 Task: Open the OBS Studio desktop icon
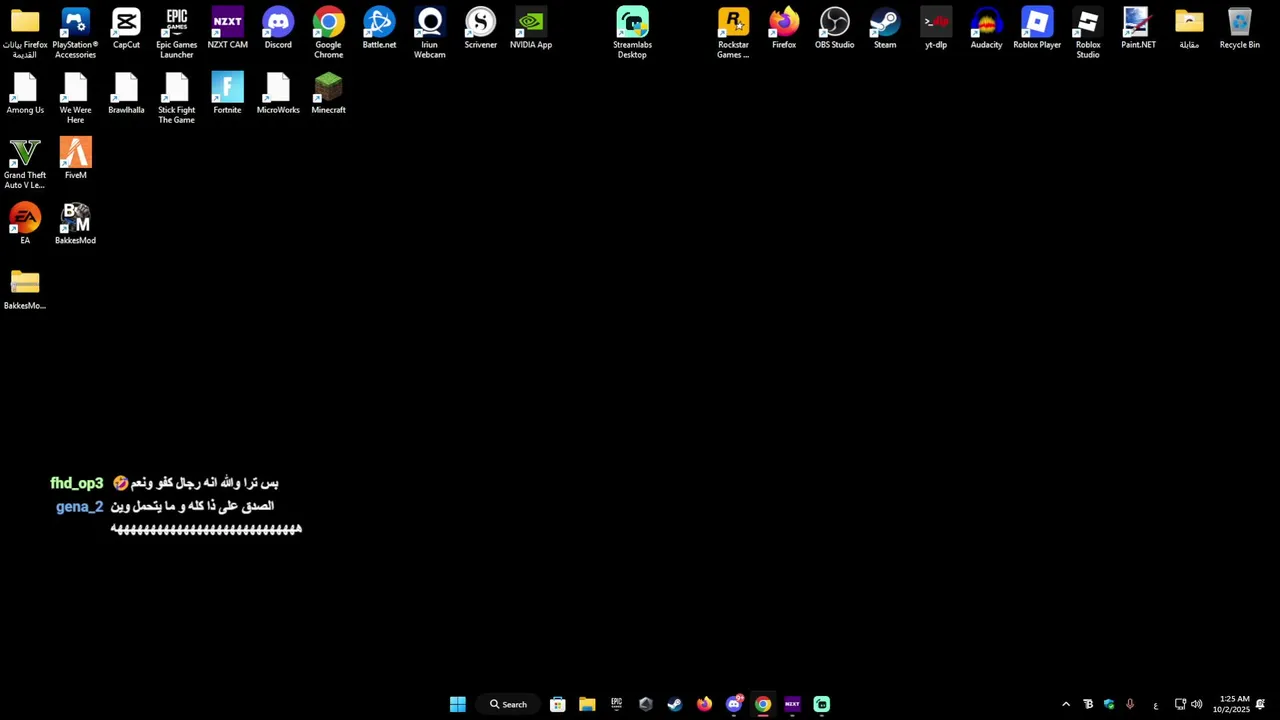click(x=834, y=29)
